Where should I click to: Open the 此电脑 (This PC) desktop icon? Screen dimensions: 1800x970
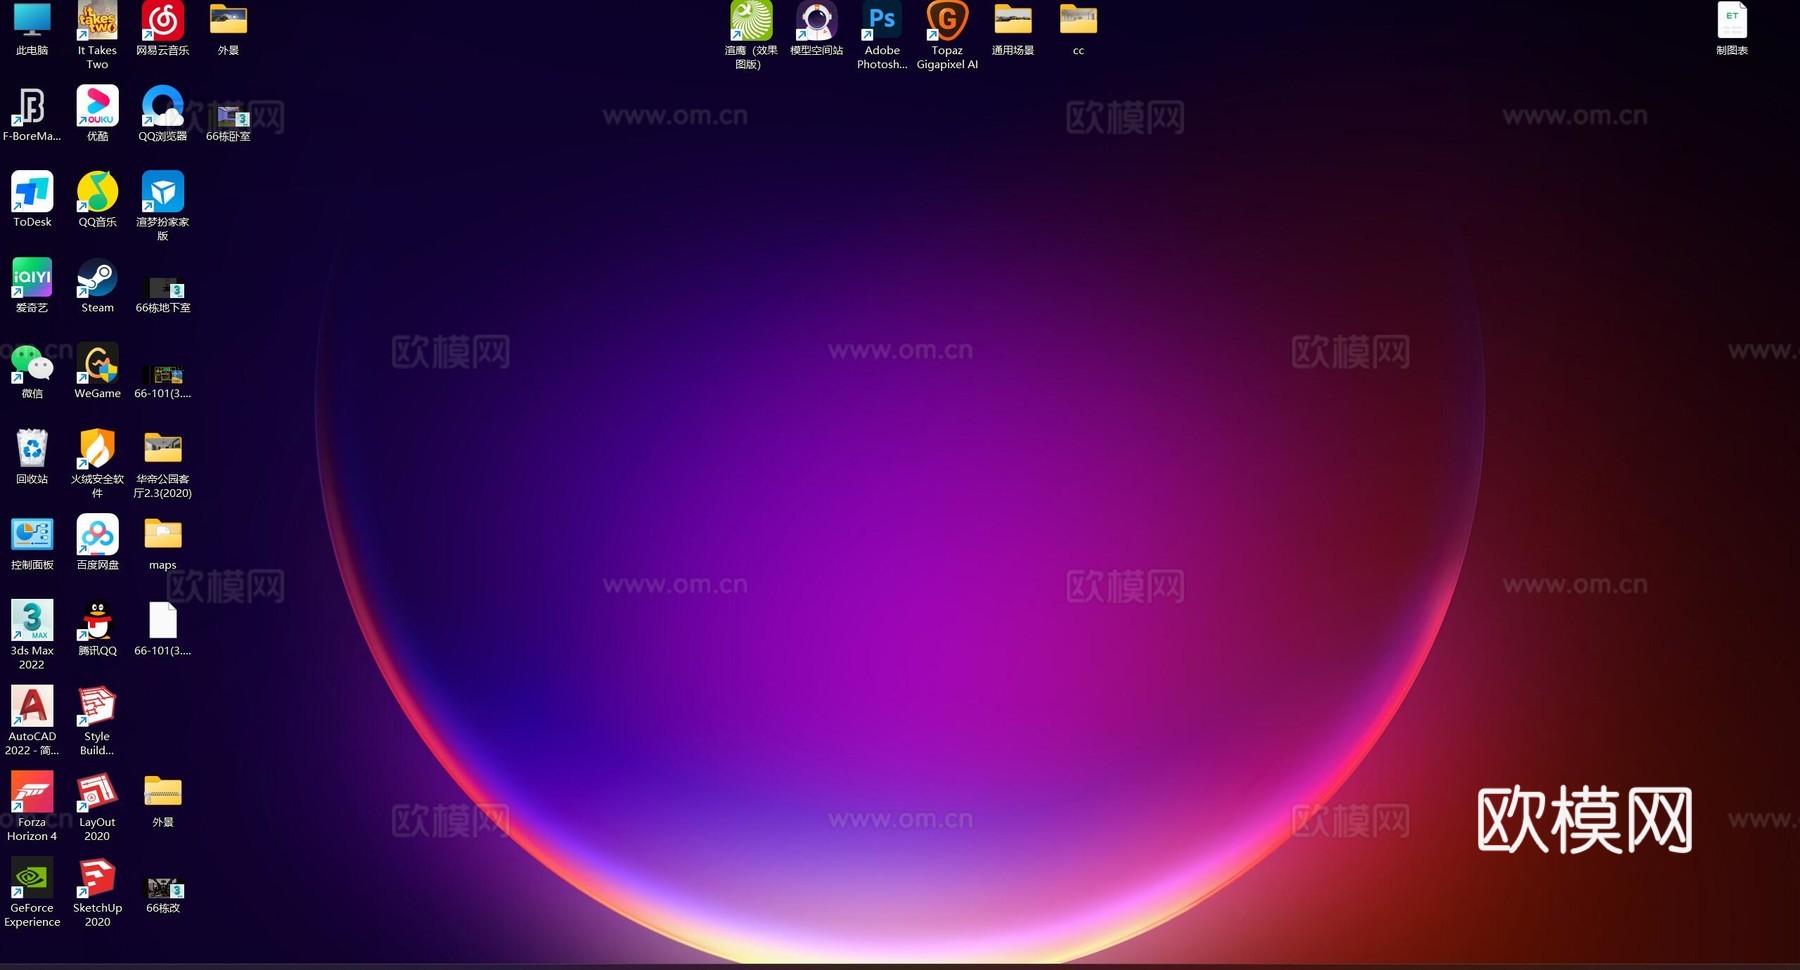coord(32,22)
